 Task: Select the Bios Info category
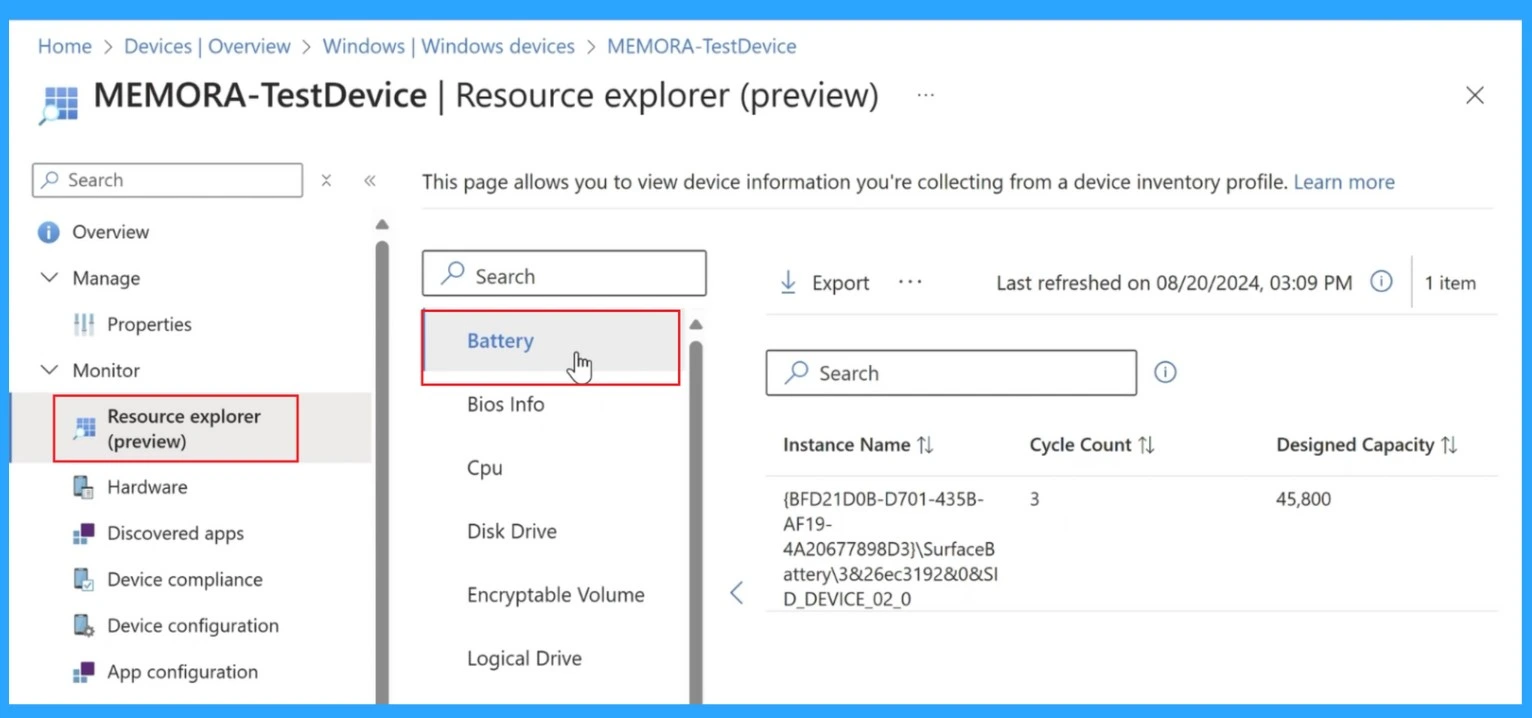coord(506,404)
